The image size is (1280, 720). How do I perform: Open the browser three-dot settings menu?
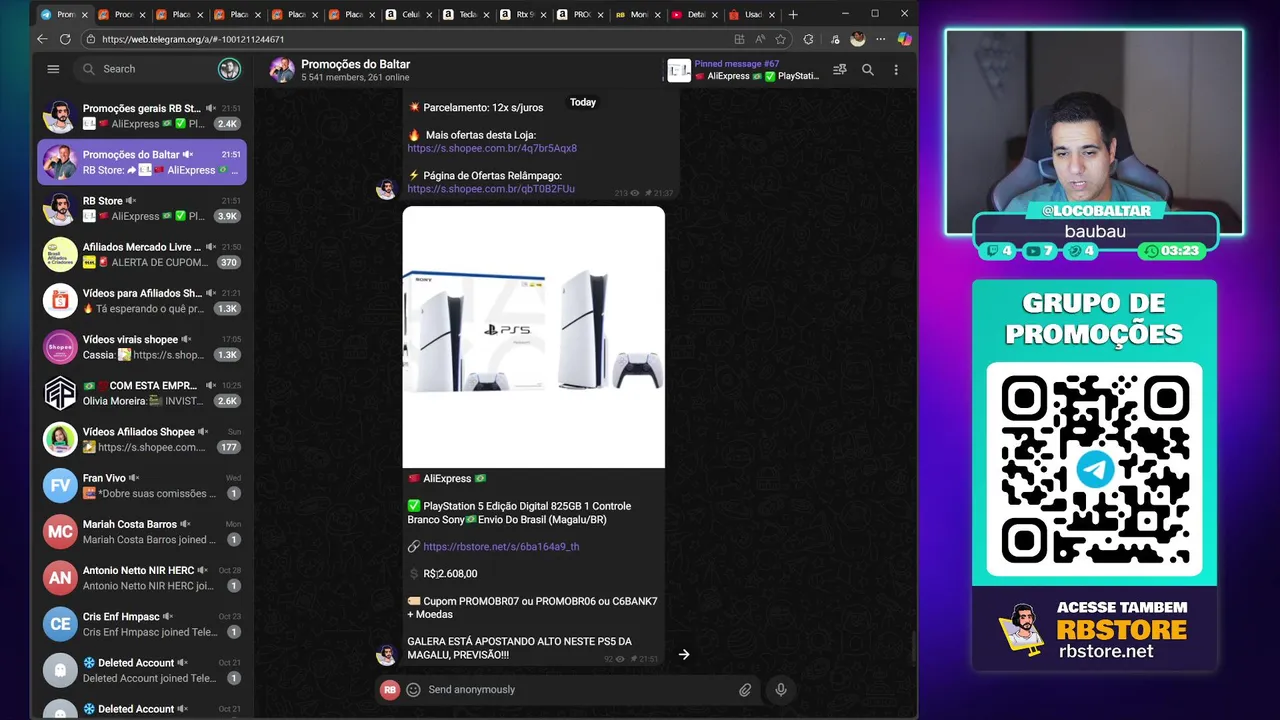tap(881, 39)
